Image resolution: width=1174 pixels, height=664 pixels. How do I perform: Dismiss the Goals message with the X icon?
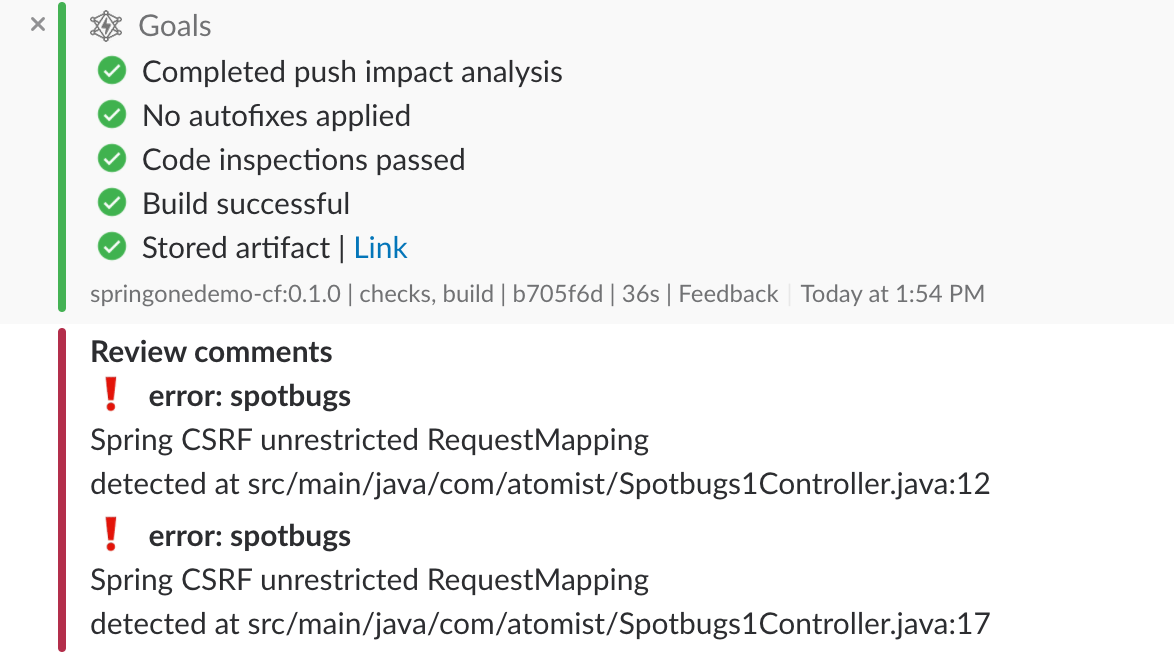tap(37, 25)
